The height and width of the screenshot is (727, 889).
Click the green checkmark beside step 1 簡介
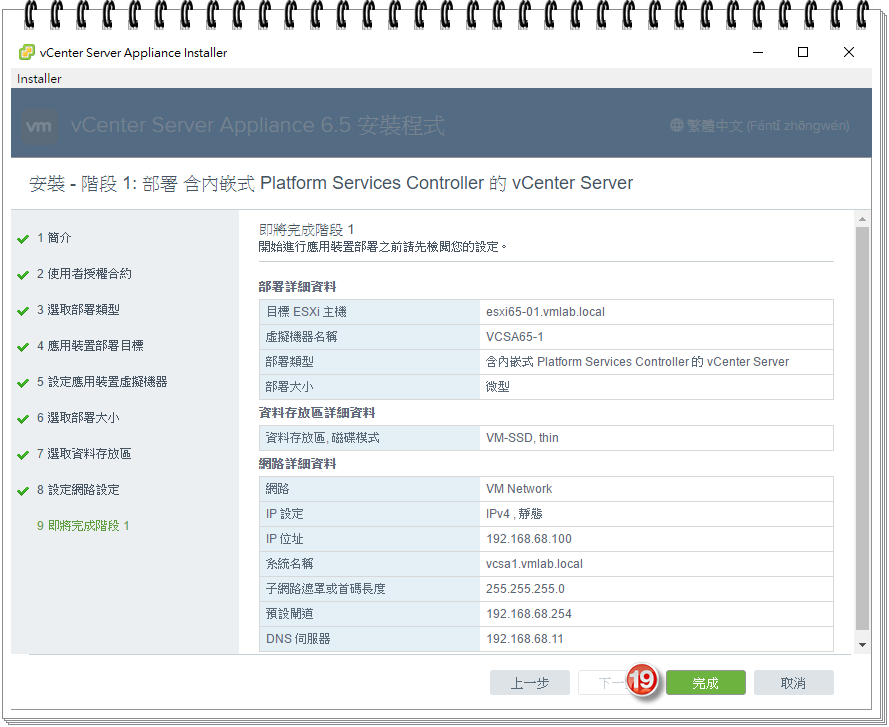click(x=22, y=238)
